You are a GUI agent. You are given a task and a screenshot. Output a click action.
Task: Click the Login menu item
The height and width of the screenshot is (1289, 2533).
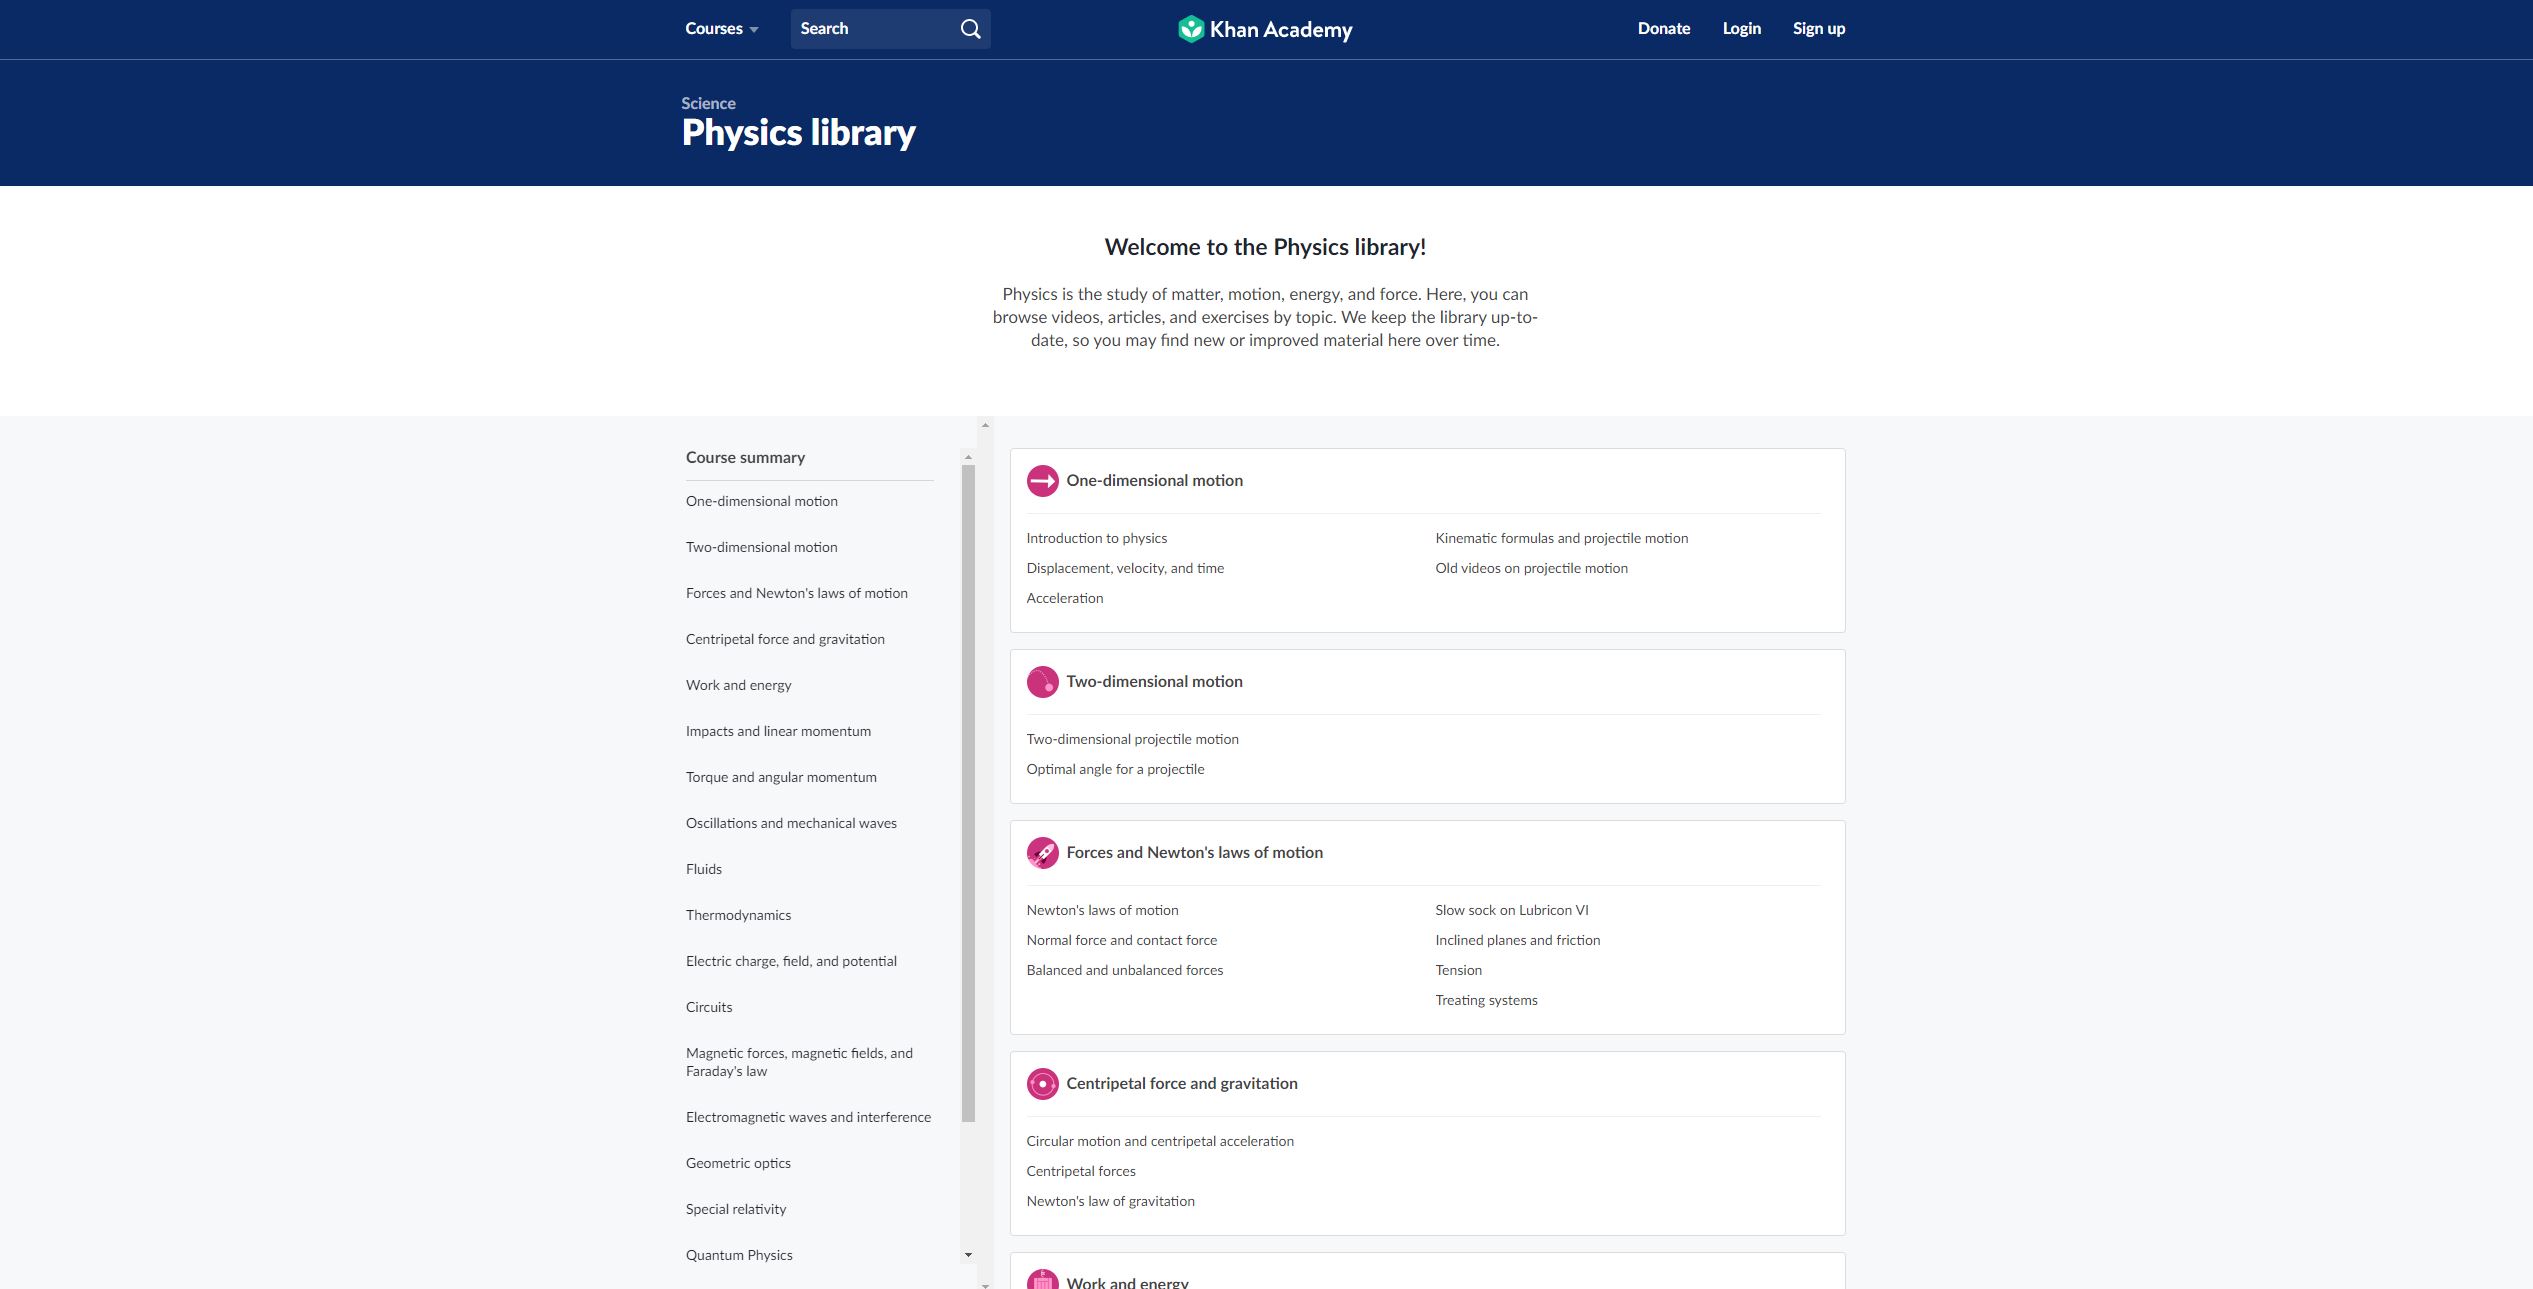coord(1741,28)
